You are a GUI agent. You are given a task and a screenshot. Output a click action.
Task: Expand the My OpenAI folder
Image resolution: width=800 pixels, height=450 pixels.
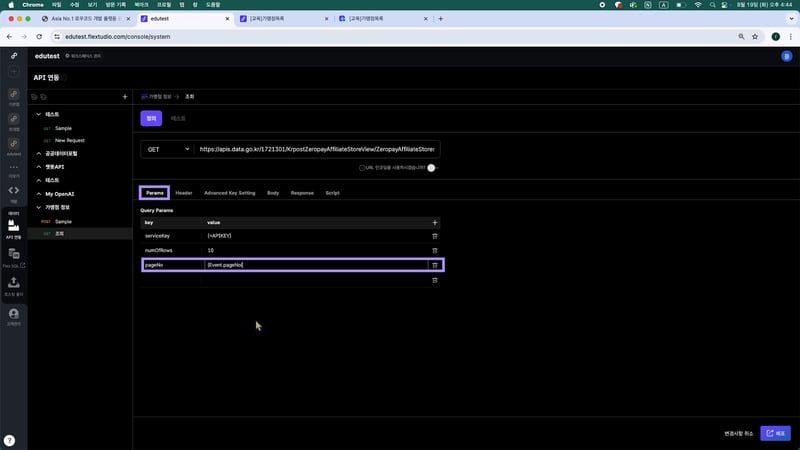38,193
